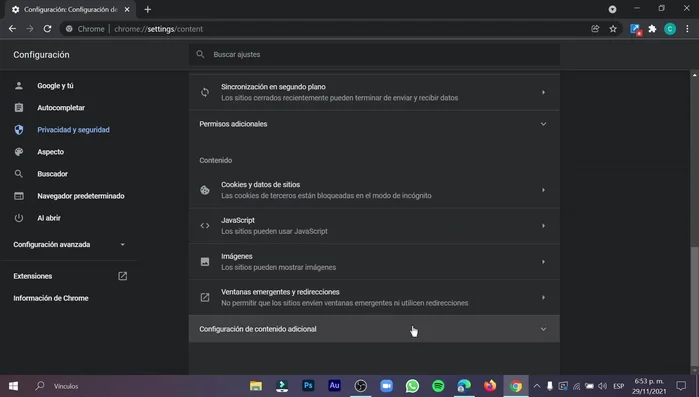The image size is (699, 397).
Task: Open Spotify from taskbar
Action: (x=438, y=386)
